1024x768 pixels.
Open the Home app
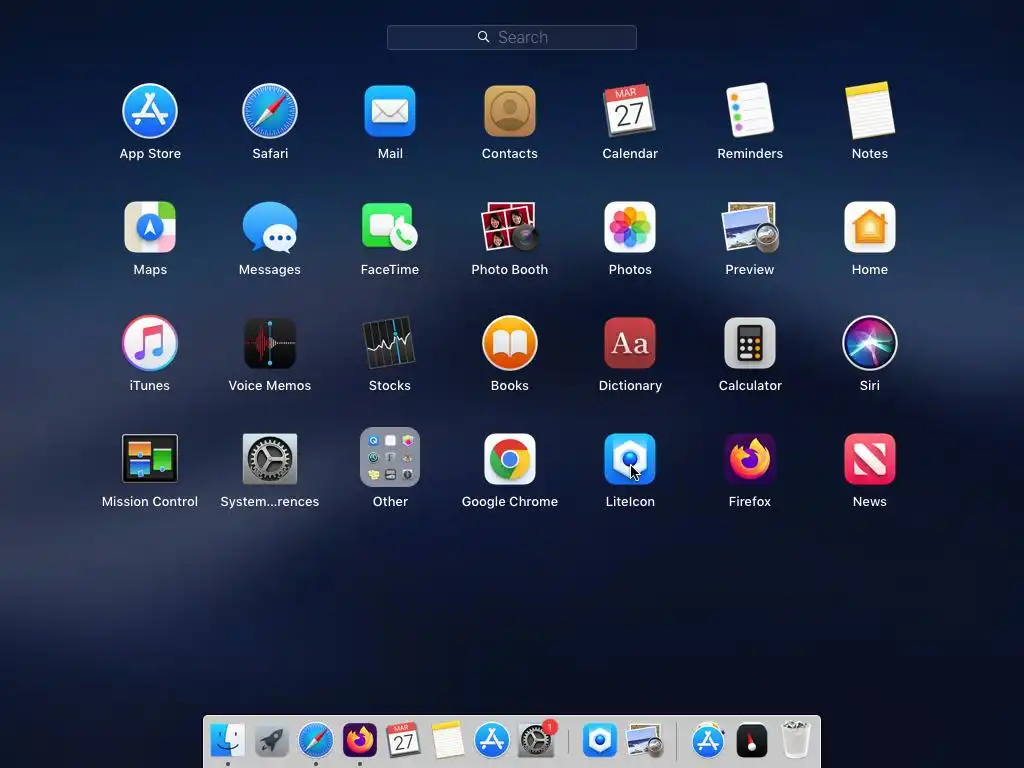[870, 227]
